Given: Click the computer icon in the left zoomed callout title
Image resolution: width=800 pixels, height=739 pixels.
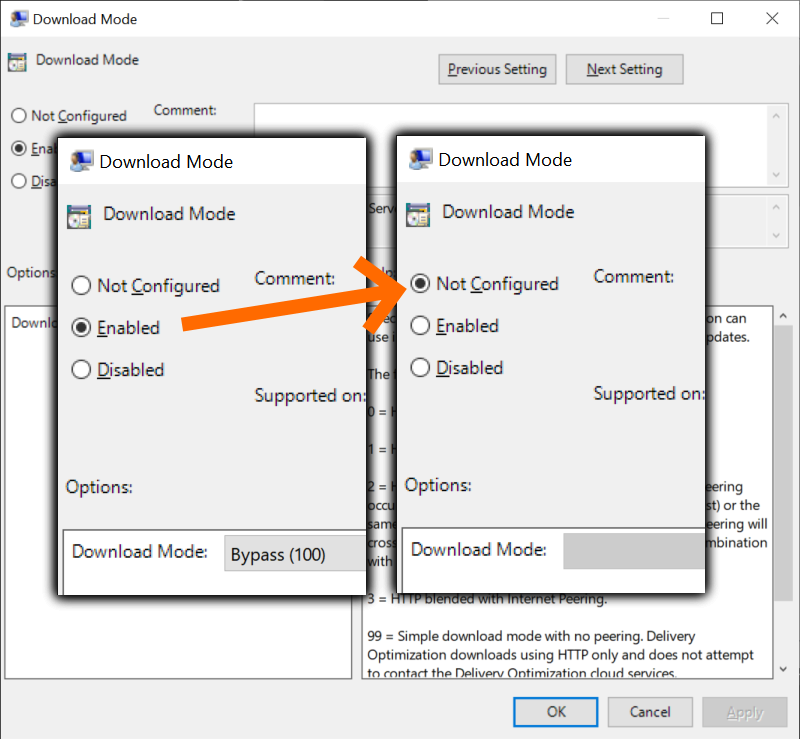Looking at the screenshot, I should (x=81, y=161).
